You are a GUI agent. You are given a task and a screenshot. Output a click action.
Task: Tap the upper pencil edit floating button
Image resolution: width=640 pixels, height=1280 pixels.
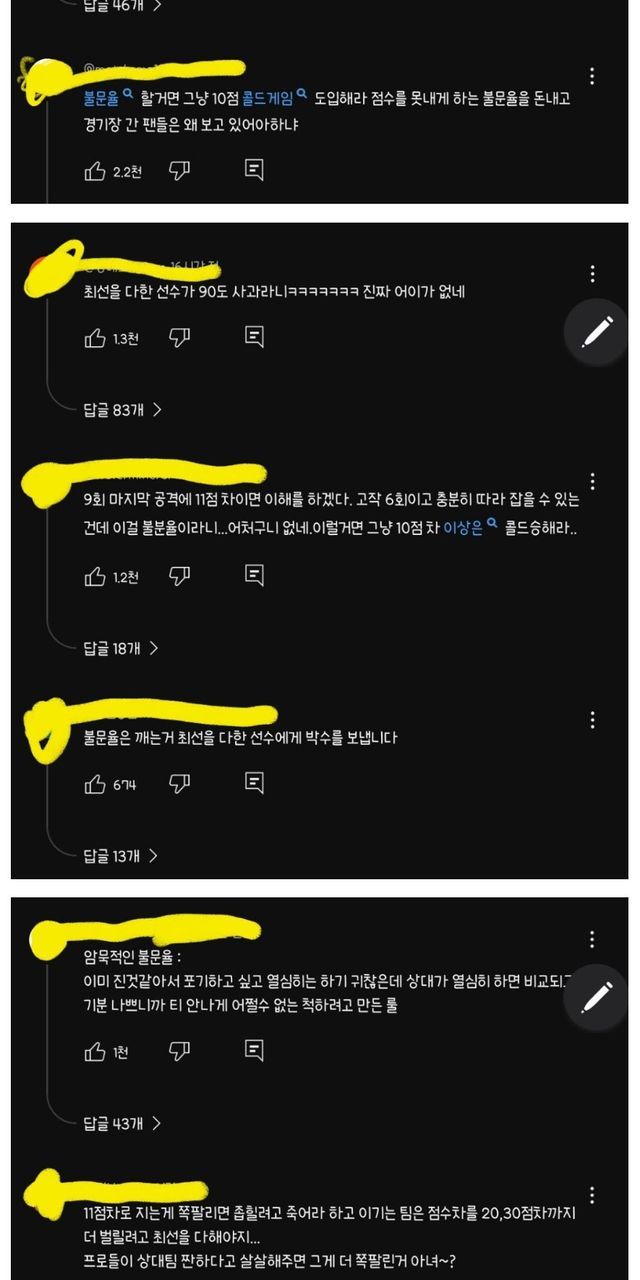click(597, 330)
